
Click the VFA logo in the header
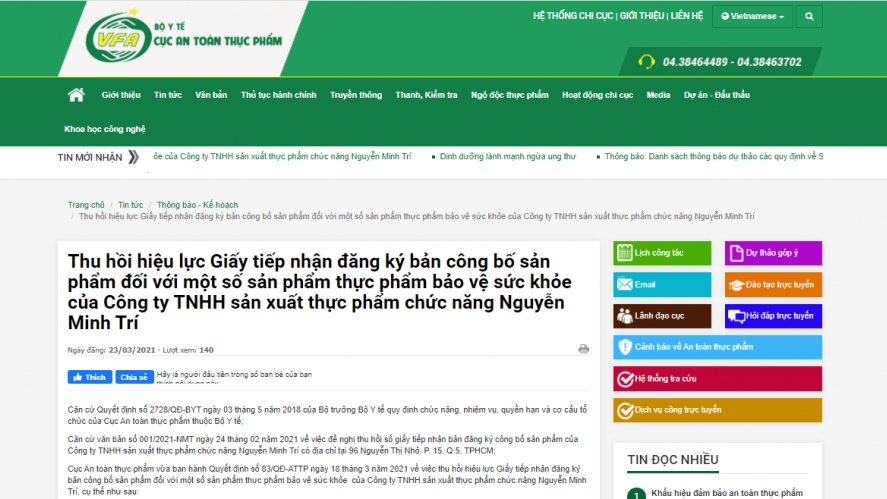[118, 37]
